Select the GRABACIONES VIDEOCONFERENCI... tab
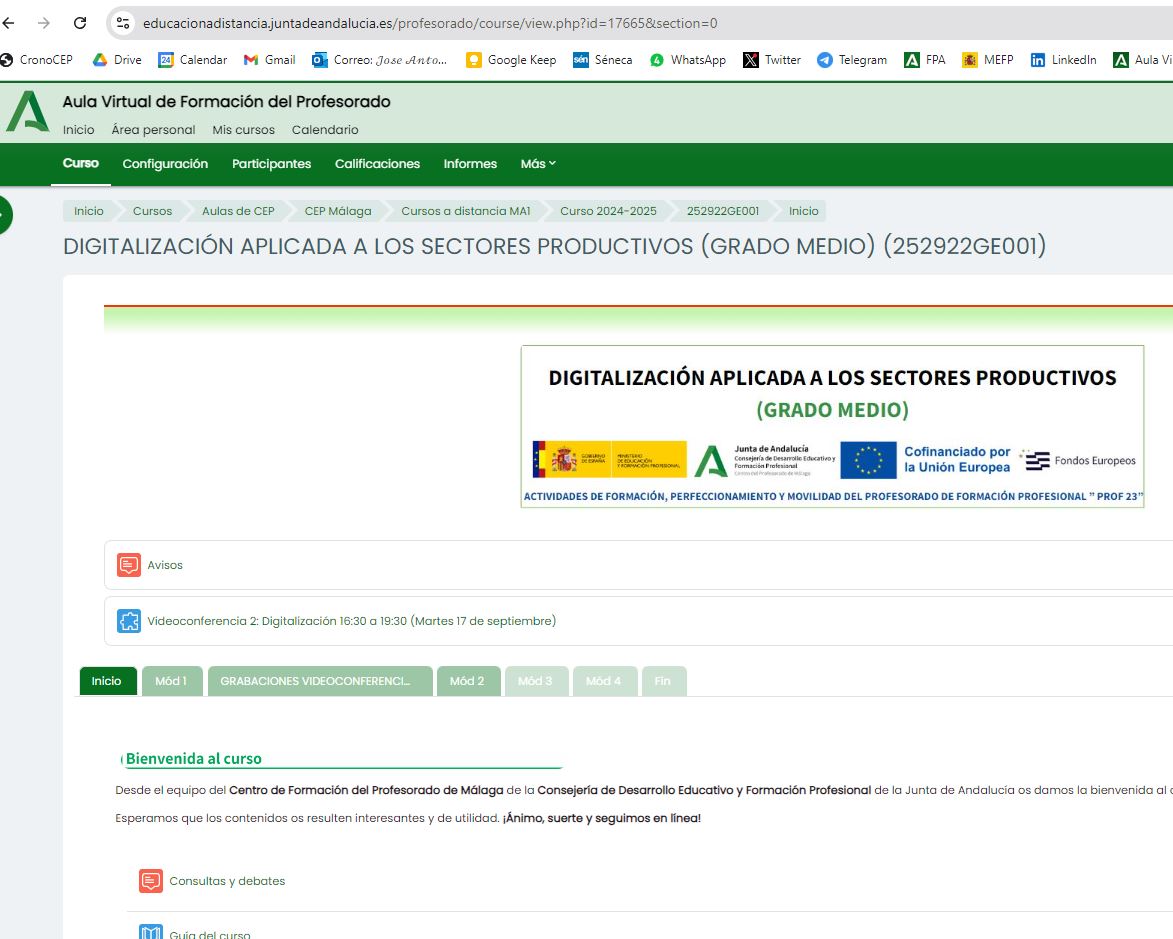Screen dimensions: 1173x939 point(320,681)
